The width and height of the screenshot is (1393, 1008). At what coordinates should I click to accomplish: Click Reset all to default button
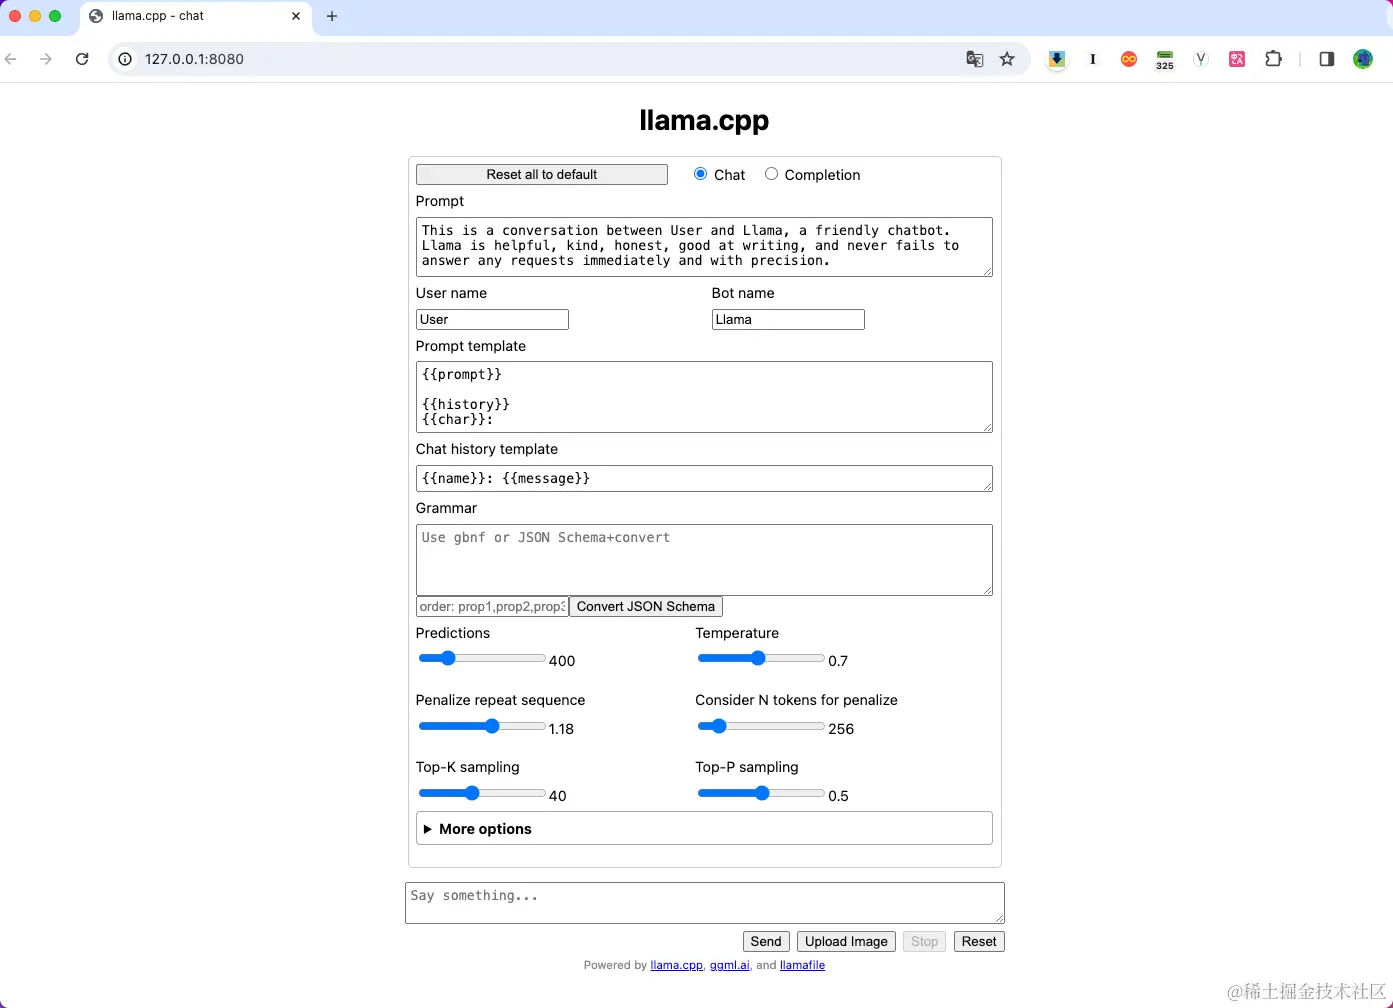pos(542,174)
